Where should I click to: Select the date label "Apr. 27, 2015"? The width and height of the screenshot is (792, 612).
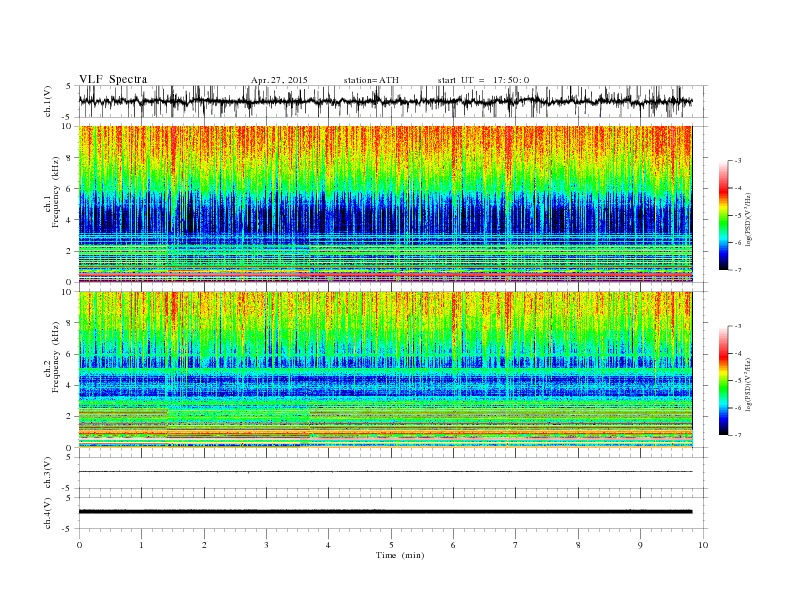(x=279, y=80)
